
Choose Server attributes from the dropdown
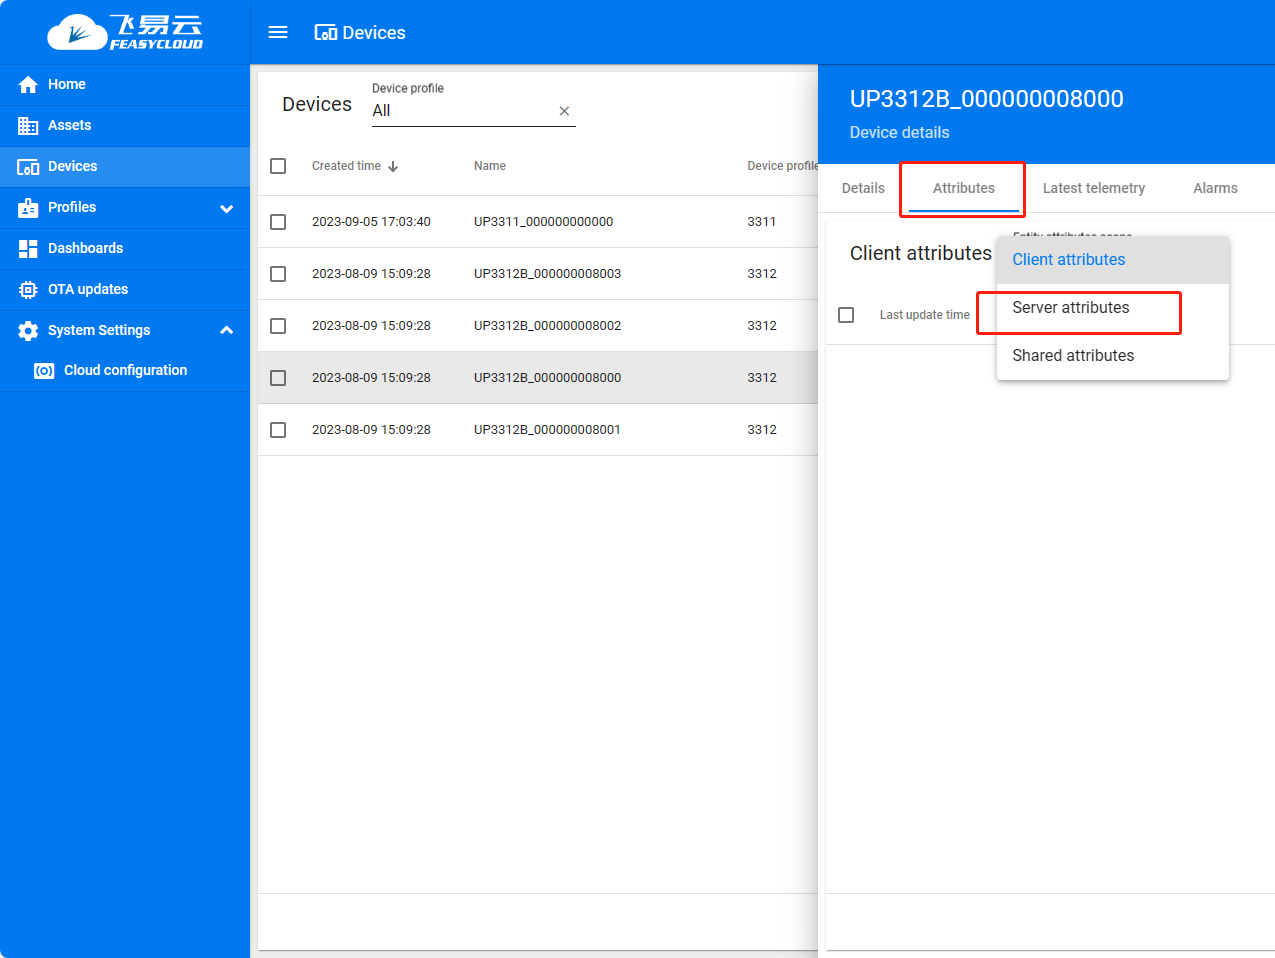[1071, 308]
